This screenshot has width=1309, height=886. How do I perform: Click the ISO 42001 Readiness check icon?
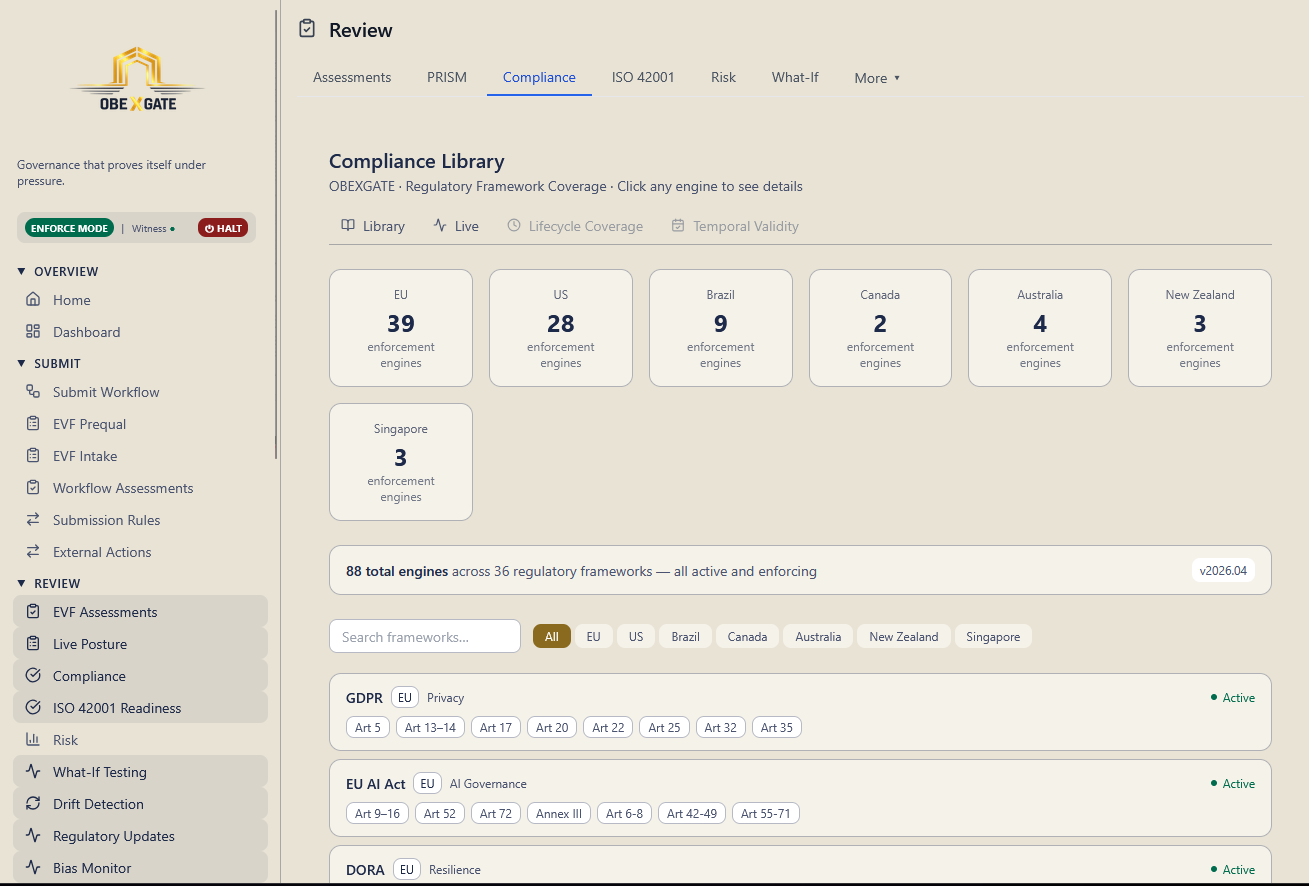(33, 708)
